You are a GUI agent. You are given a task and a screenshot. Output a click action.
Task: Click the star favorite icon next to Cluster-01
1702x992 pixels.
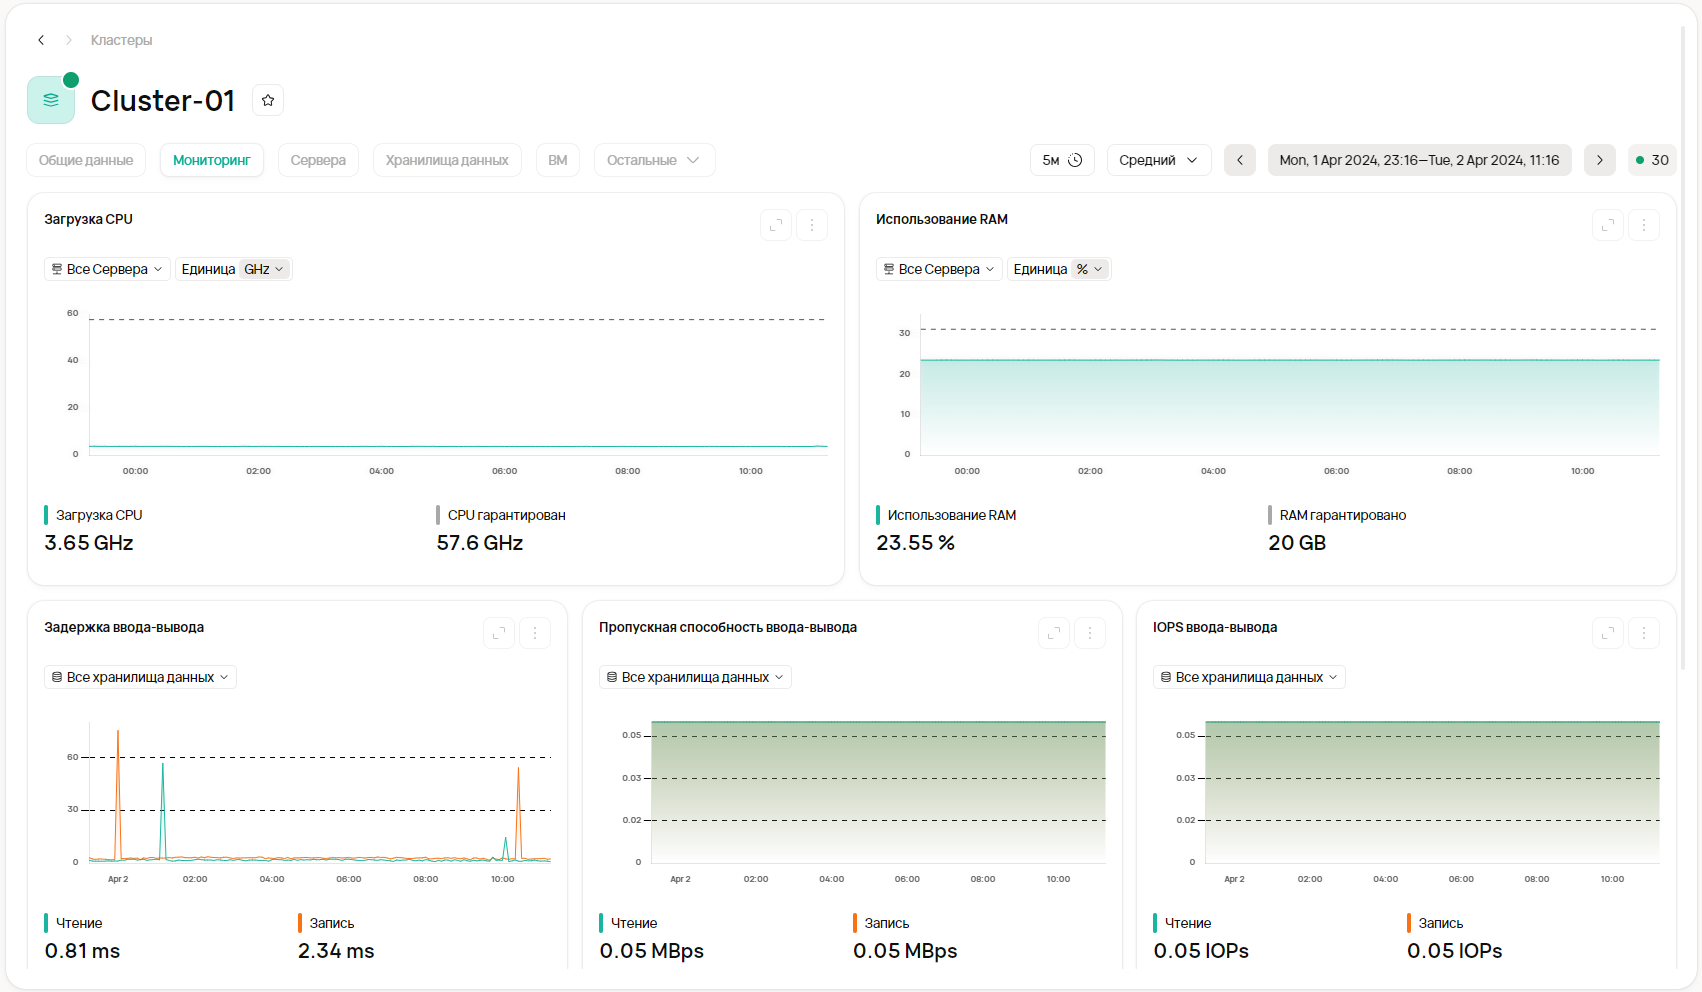pos(268,100)
